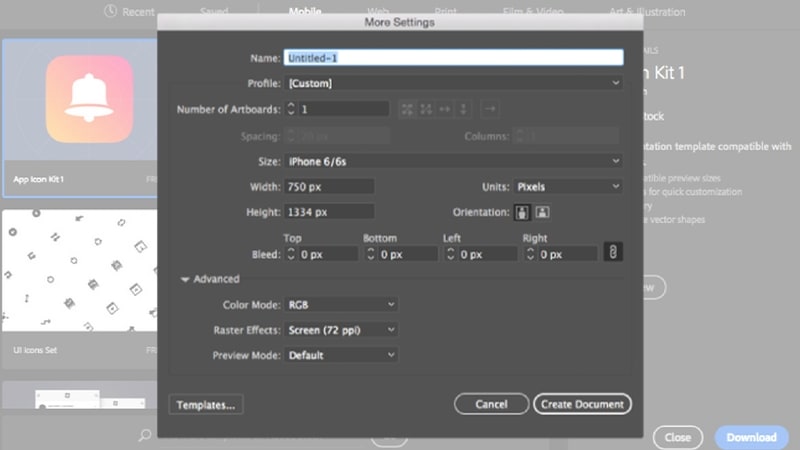Viewport: 800px width, 450px height.
Task: Open the Raster Effects dropdown
Action: [x=342, y=330]
